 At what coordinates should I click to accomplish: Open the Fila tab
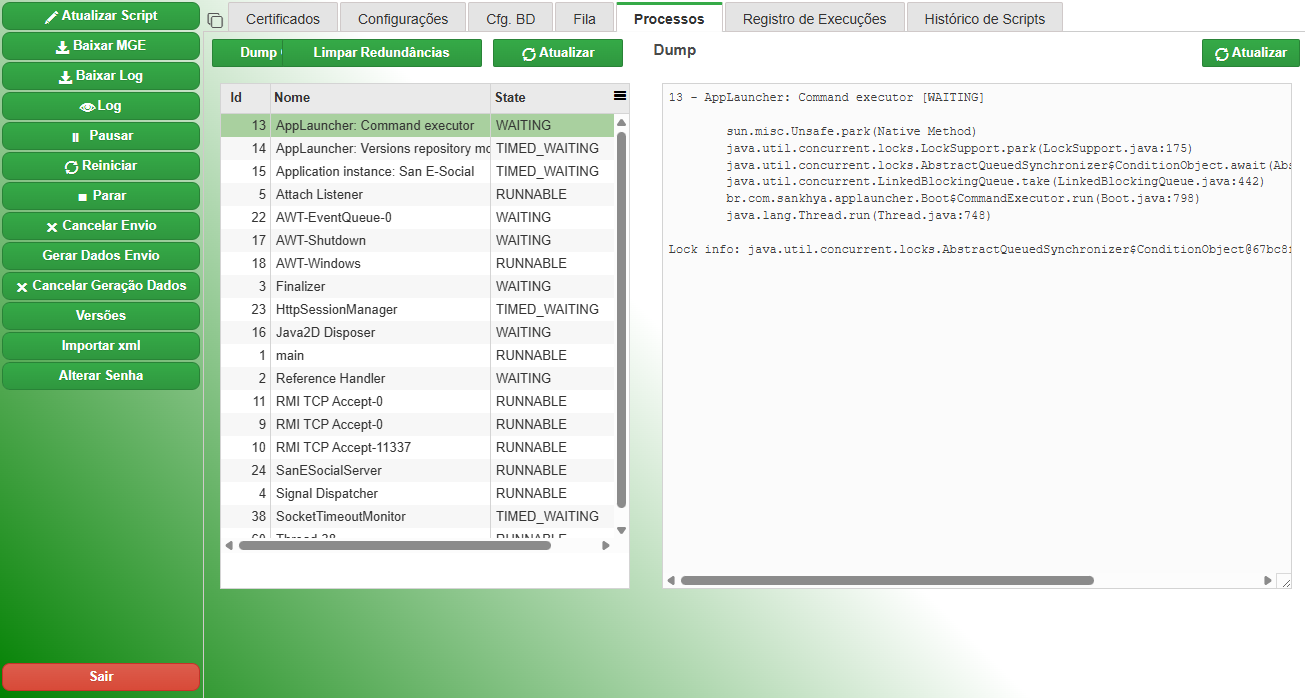pos(585,19)
